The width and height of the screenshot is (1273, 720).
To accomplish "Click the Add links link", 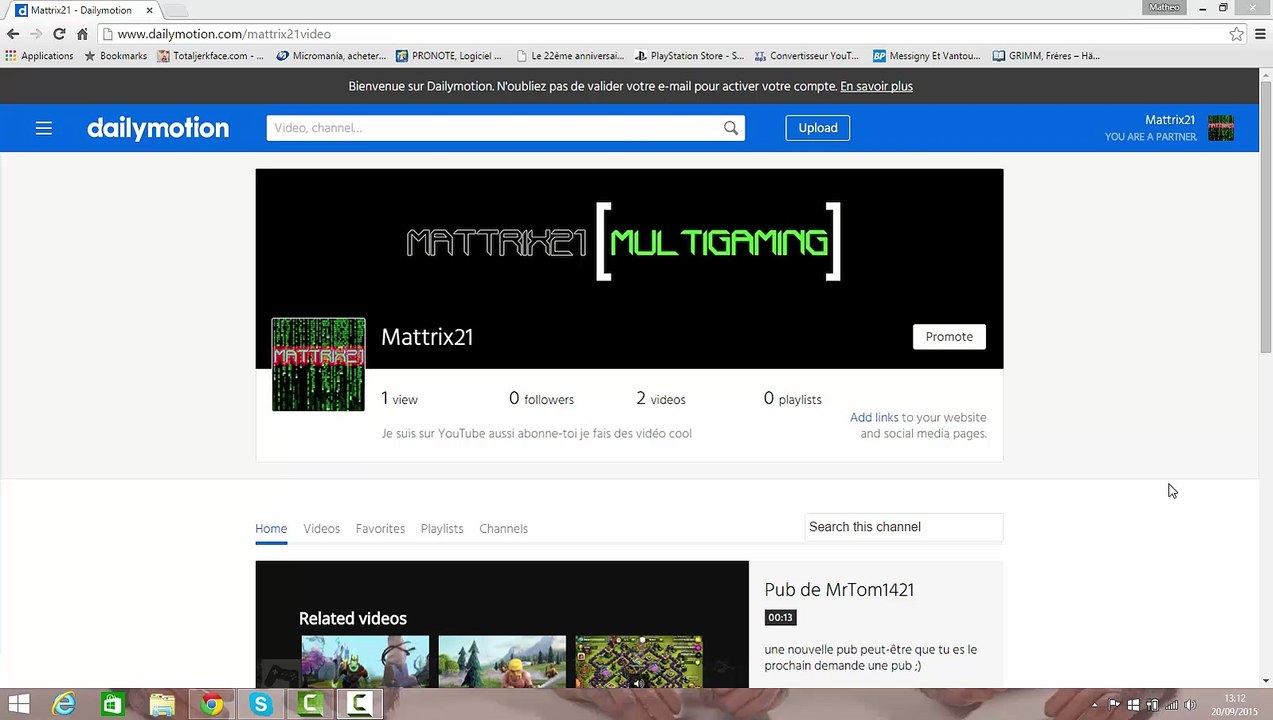I will (x=874, y=418).
